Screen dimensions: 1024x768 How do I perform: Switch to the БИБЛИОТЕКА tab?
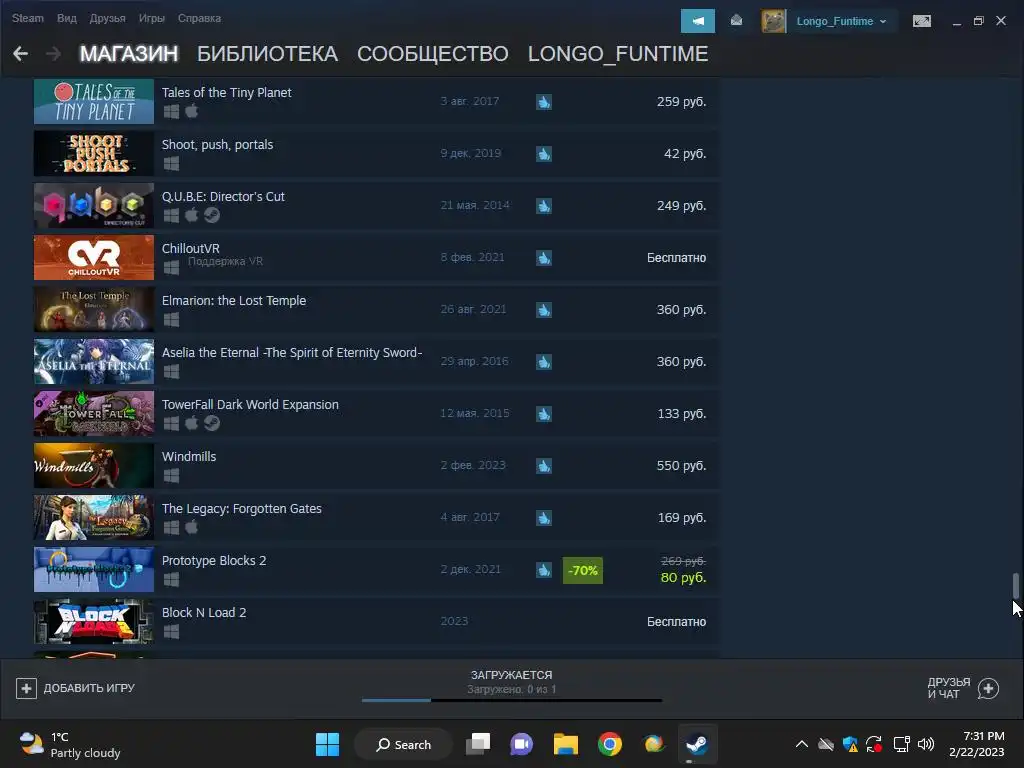tap(267, 54)
